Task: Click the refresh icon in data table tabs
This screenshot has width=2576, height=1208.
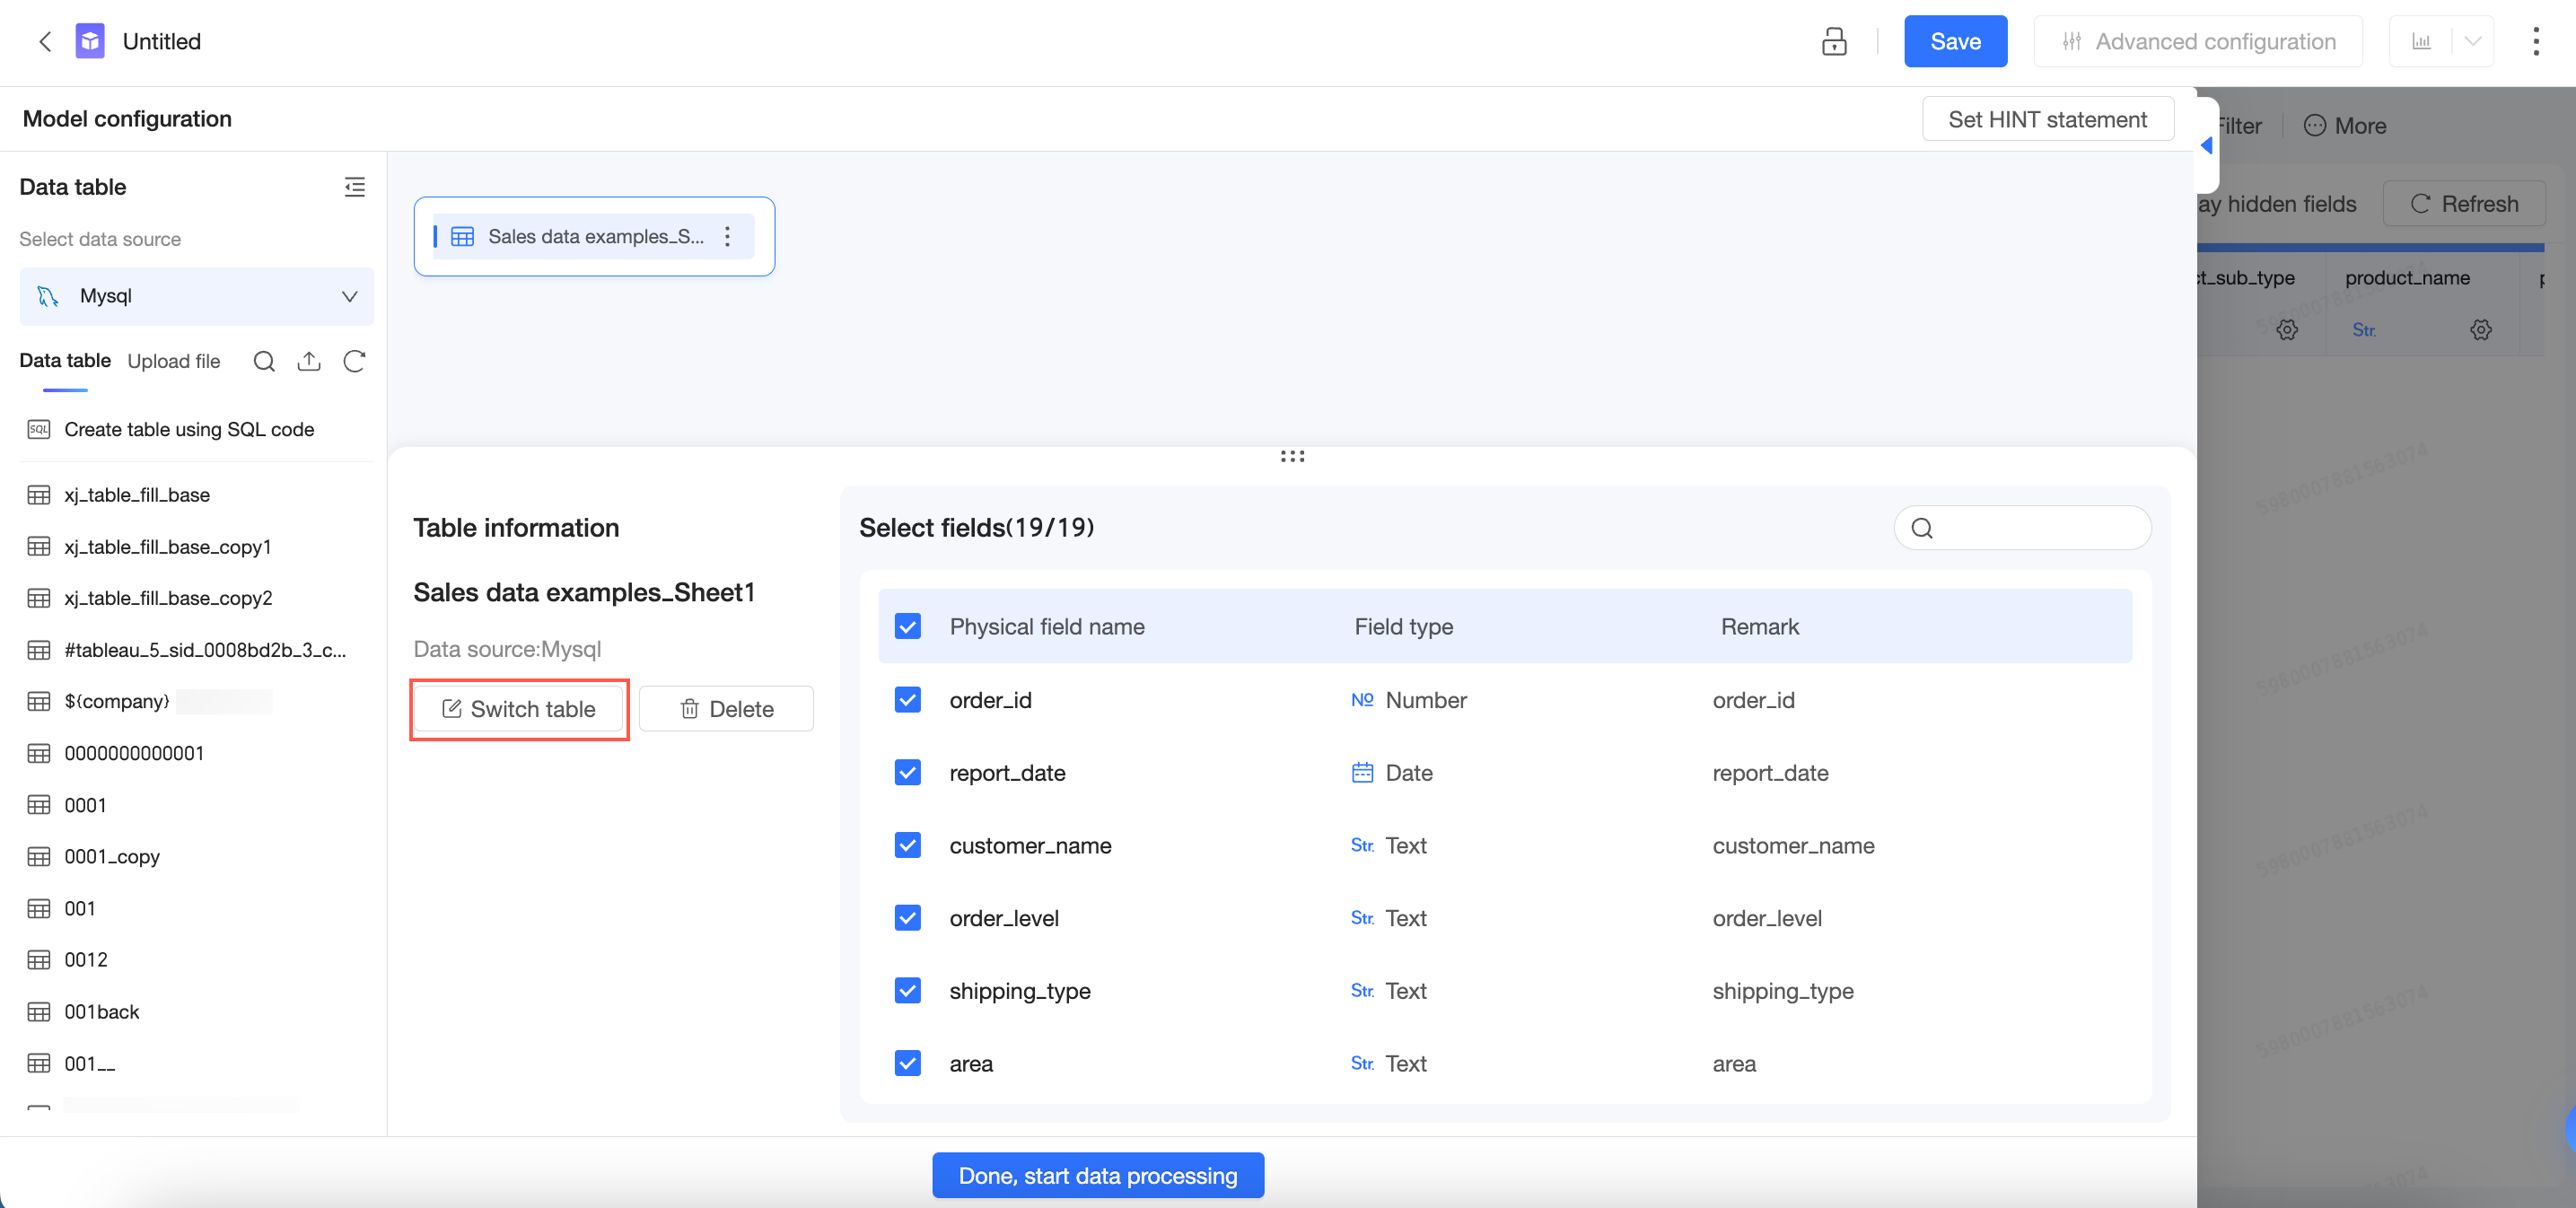Action: coord(354,361)
